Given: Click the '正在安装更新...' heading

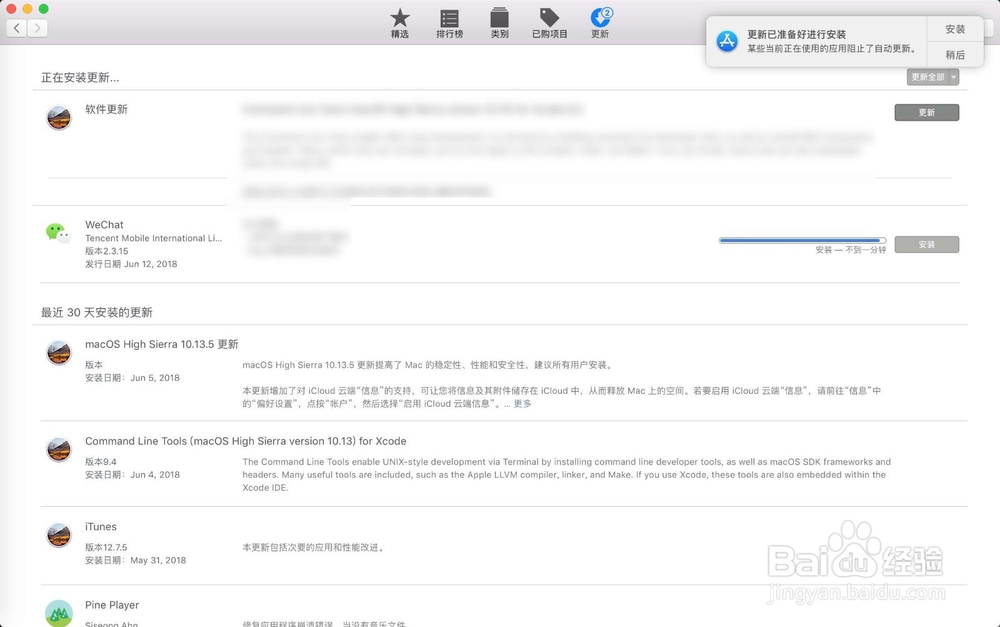Looking at the screenshot, I should (80, 78).
